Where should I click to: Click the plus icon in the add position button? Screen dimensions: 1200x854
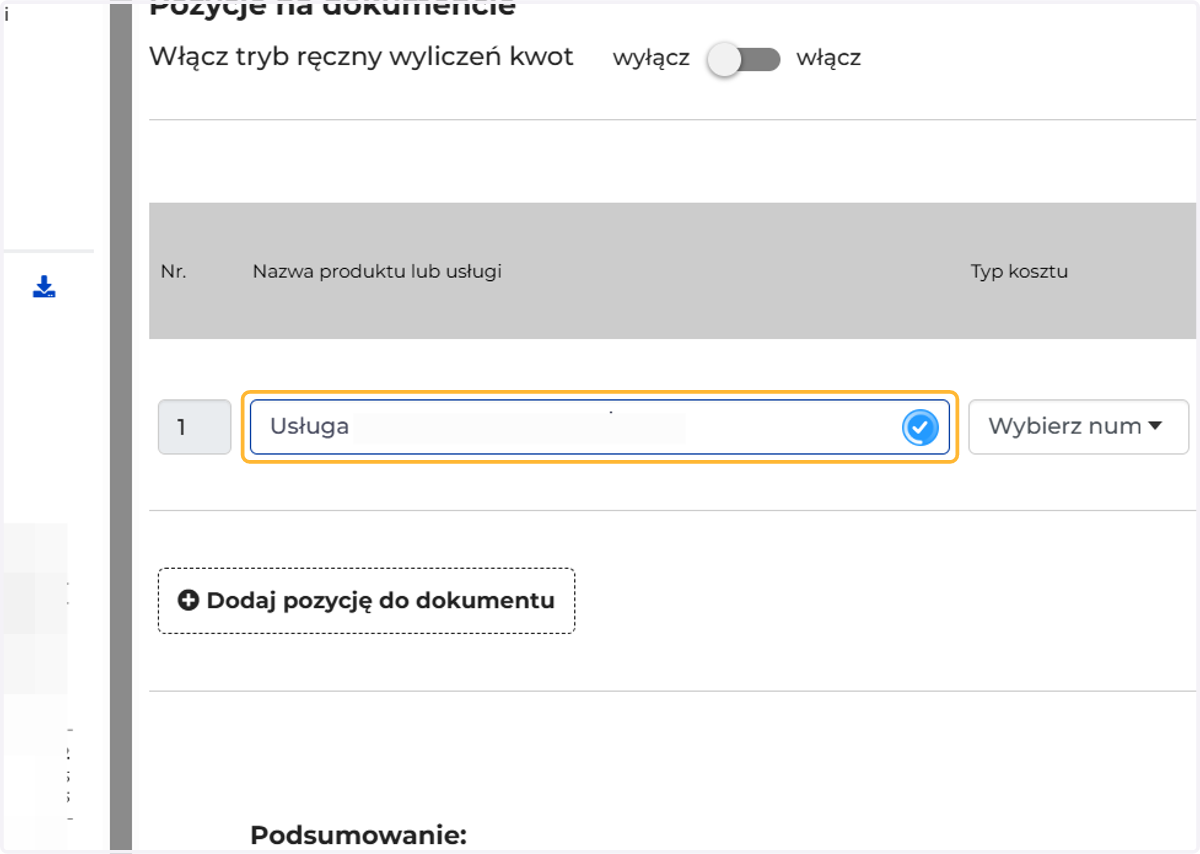tap(188, 601)
